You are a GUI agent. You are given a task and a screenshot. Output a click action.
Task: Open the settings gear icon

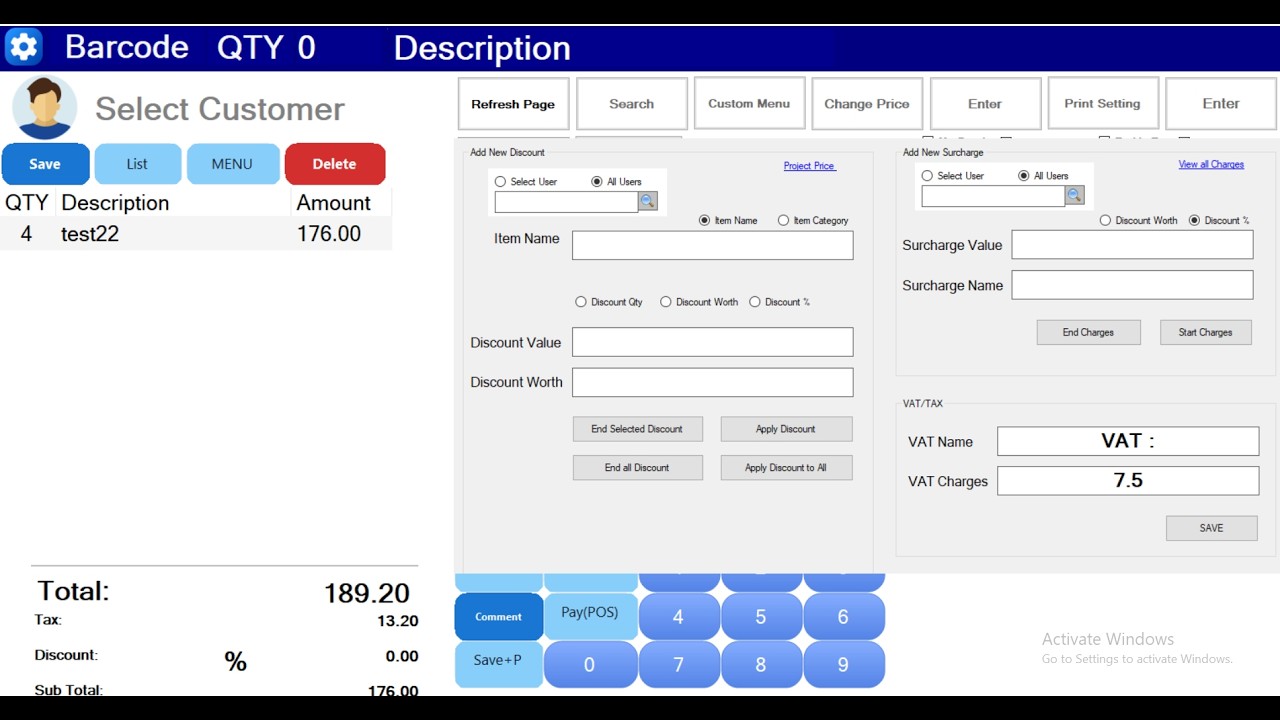tap(23, 46)
